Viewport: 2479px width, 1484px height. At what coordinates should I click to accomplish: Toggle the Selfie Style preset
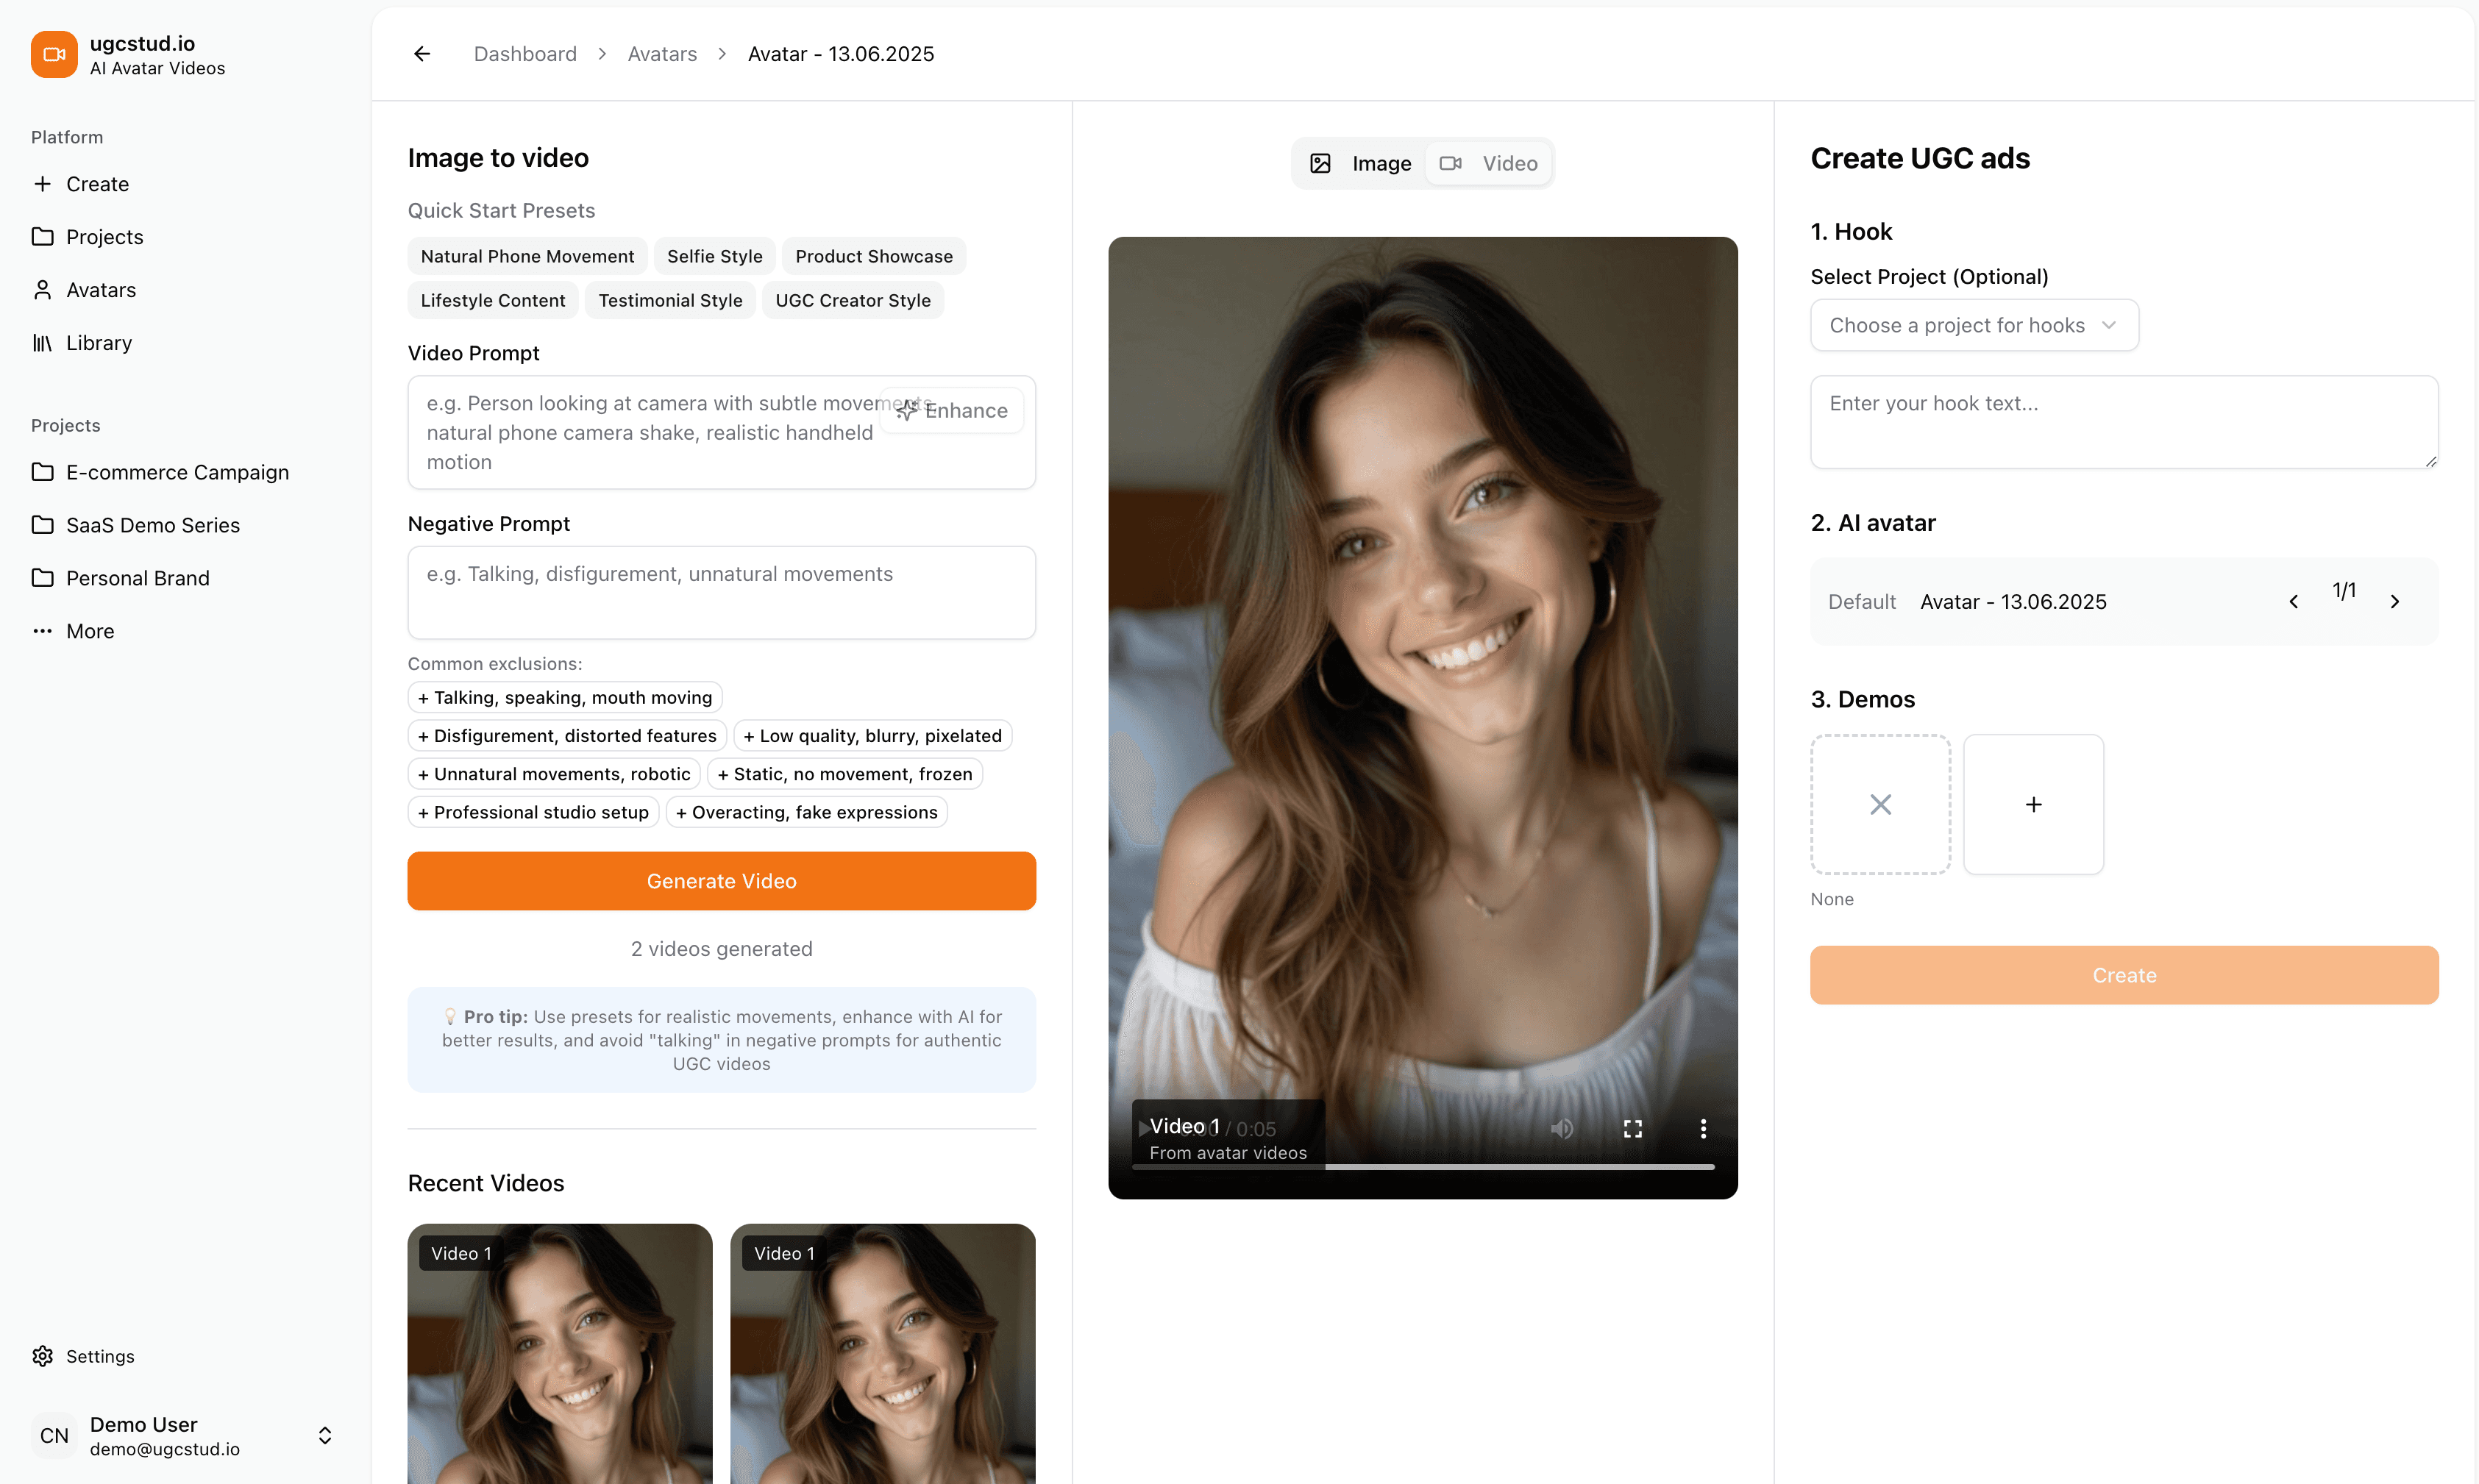[714, 256]
